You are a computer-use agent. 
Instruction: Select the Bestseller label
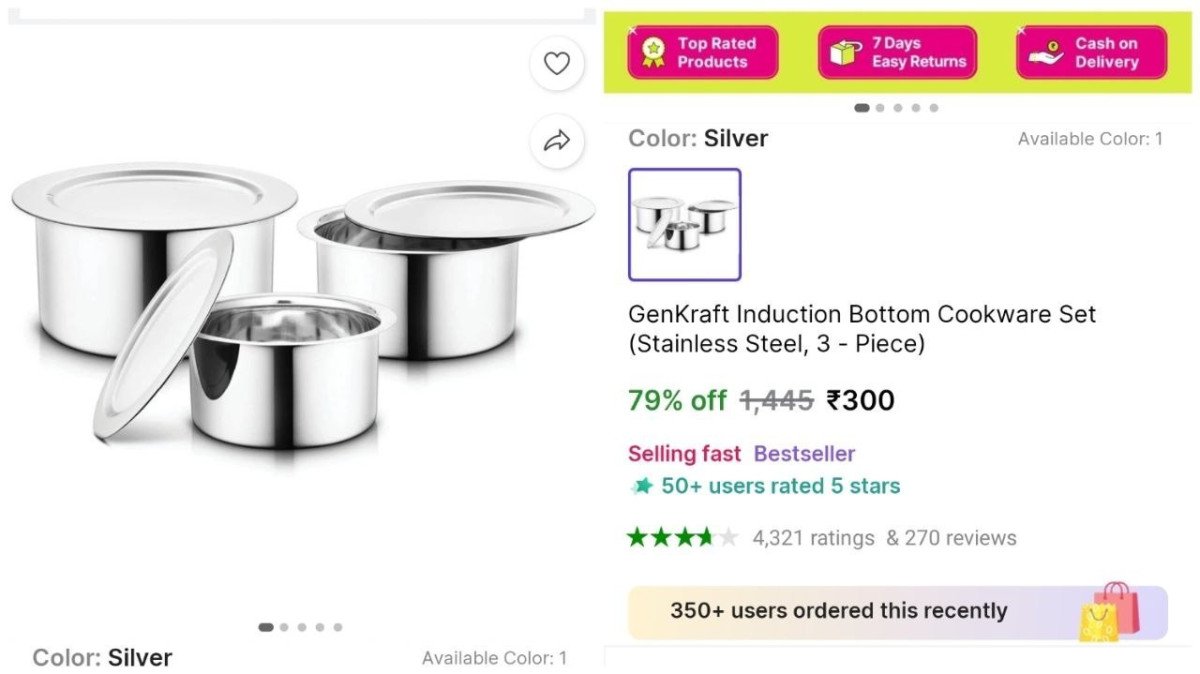click(x=804, y=453)
